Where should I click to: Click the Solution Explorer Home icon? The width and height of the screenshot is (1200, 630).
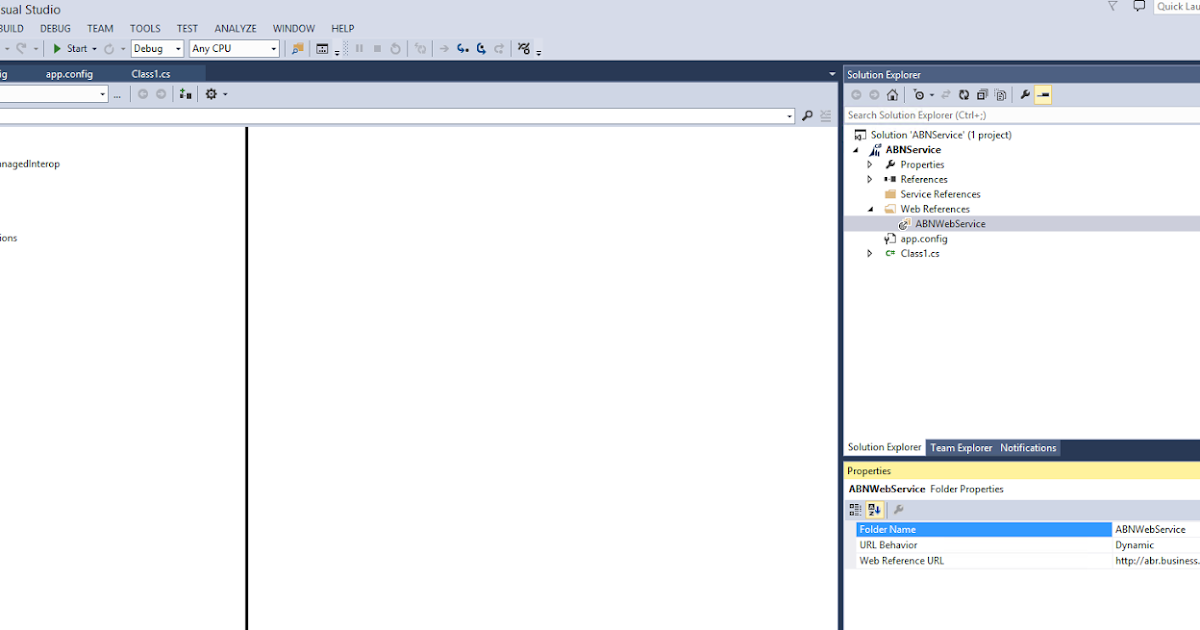coord(892,95)
